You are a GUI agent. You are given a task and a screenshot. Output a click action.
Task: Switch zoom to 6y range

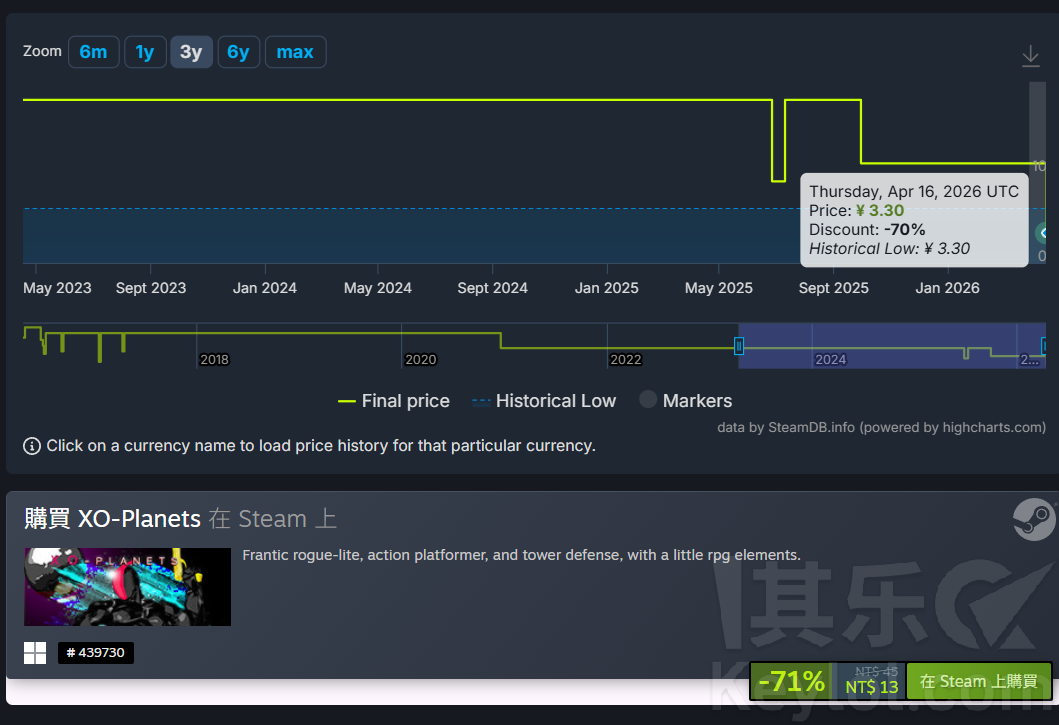238,52
